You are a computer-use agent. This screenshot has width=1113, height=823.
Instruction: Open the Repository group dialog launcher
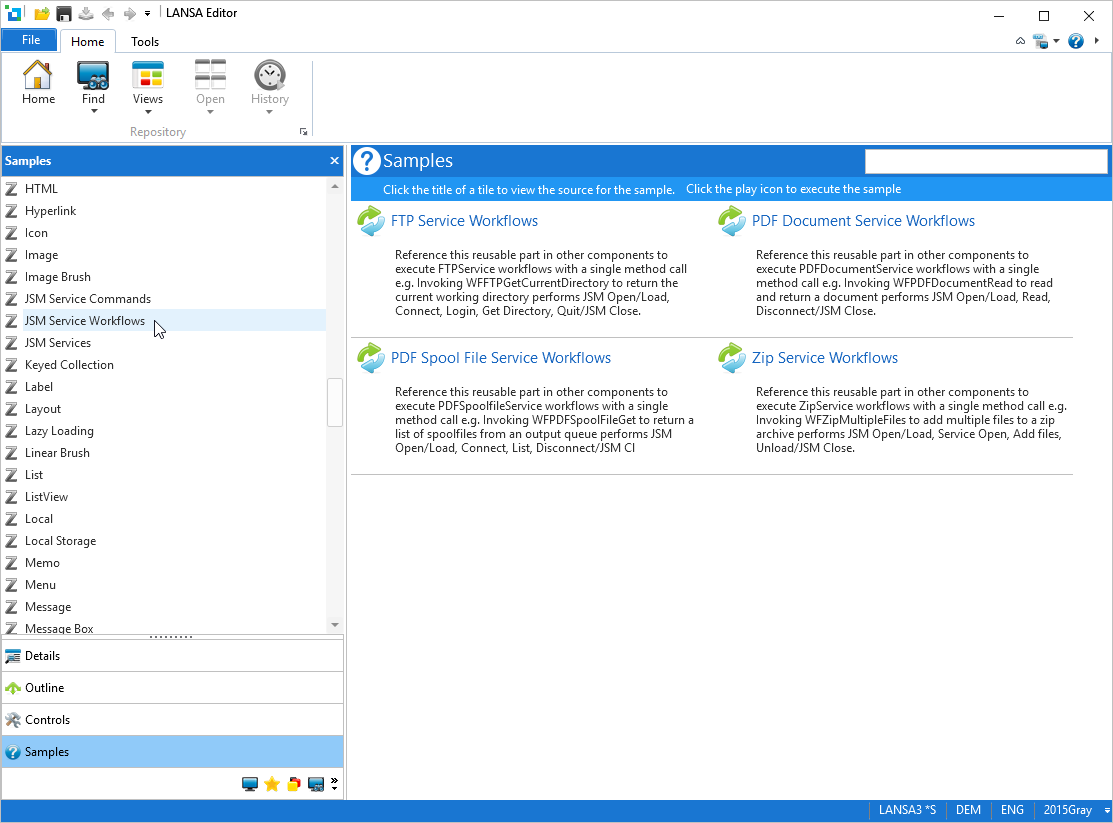[x=303, y=132]
